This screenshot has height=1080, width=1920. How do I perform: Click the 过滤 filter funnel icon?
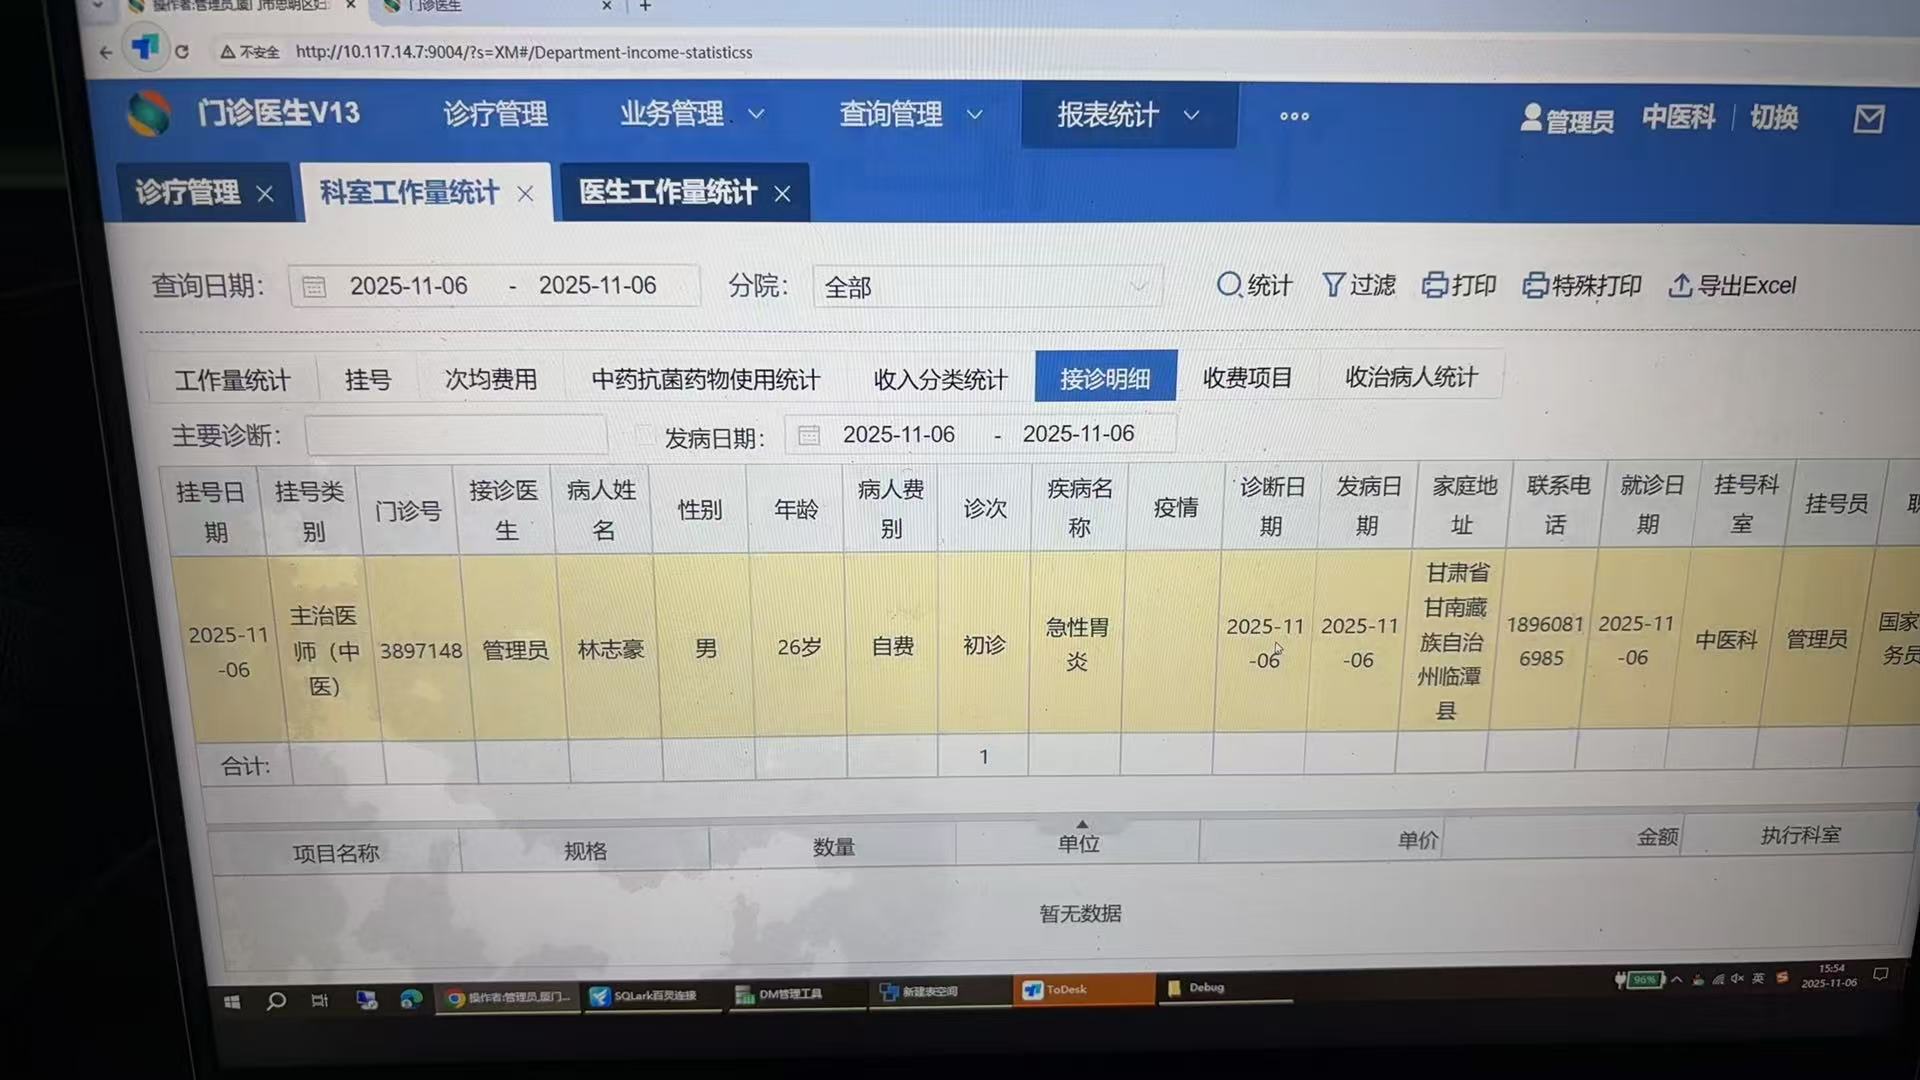tap(1333, 285)
